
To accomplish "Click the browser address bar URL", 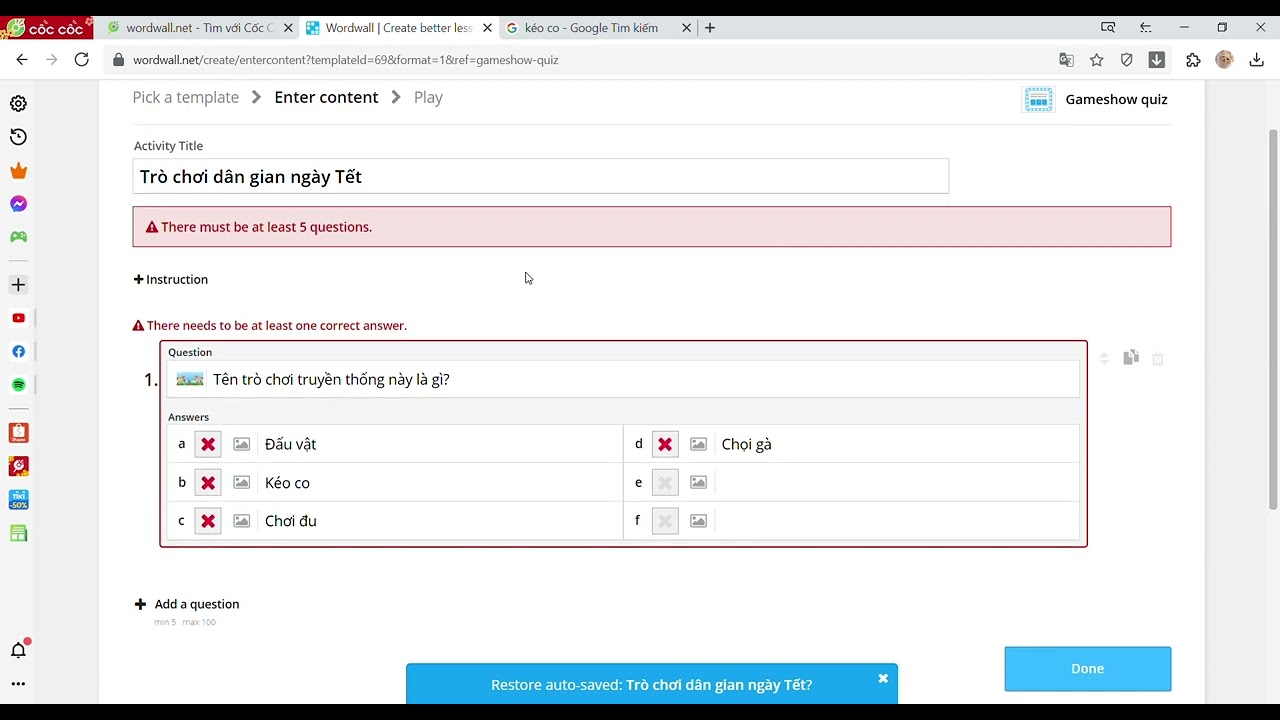I will pyautogui.click(x=345, y=60).
